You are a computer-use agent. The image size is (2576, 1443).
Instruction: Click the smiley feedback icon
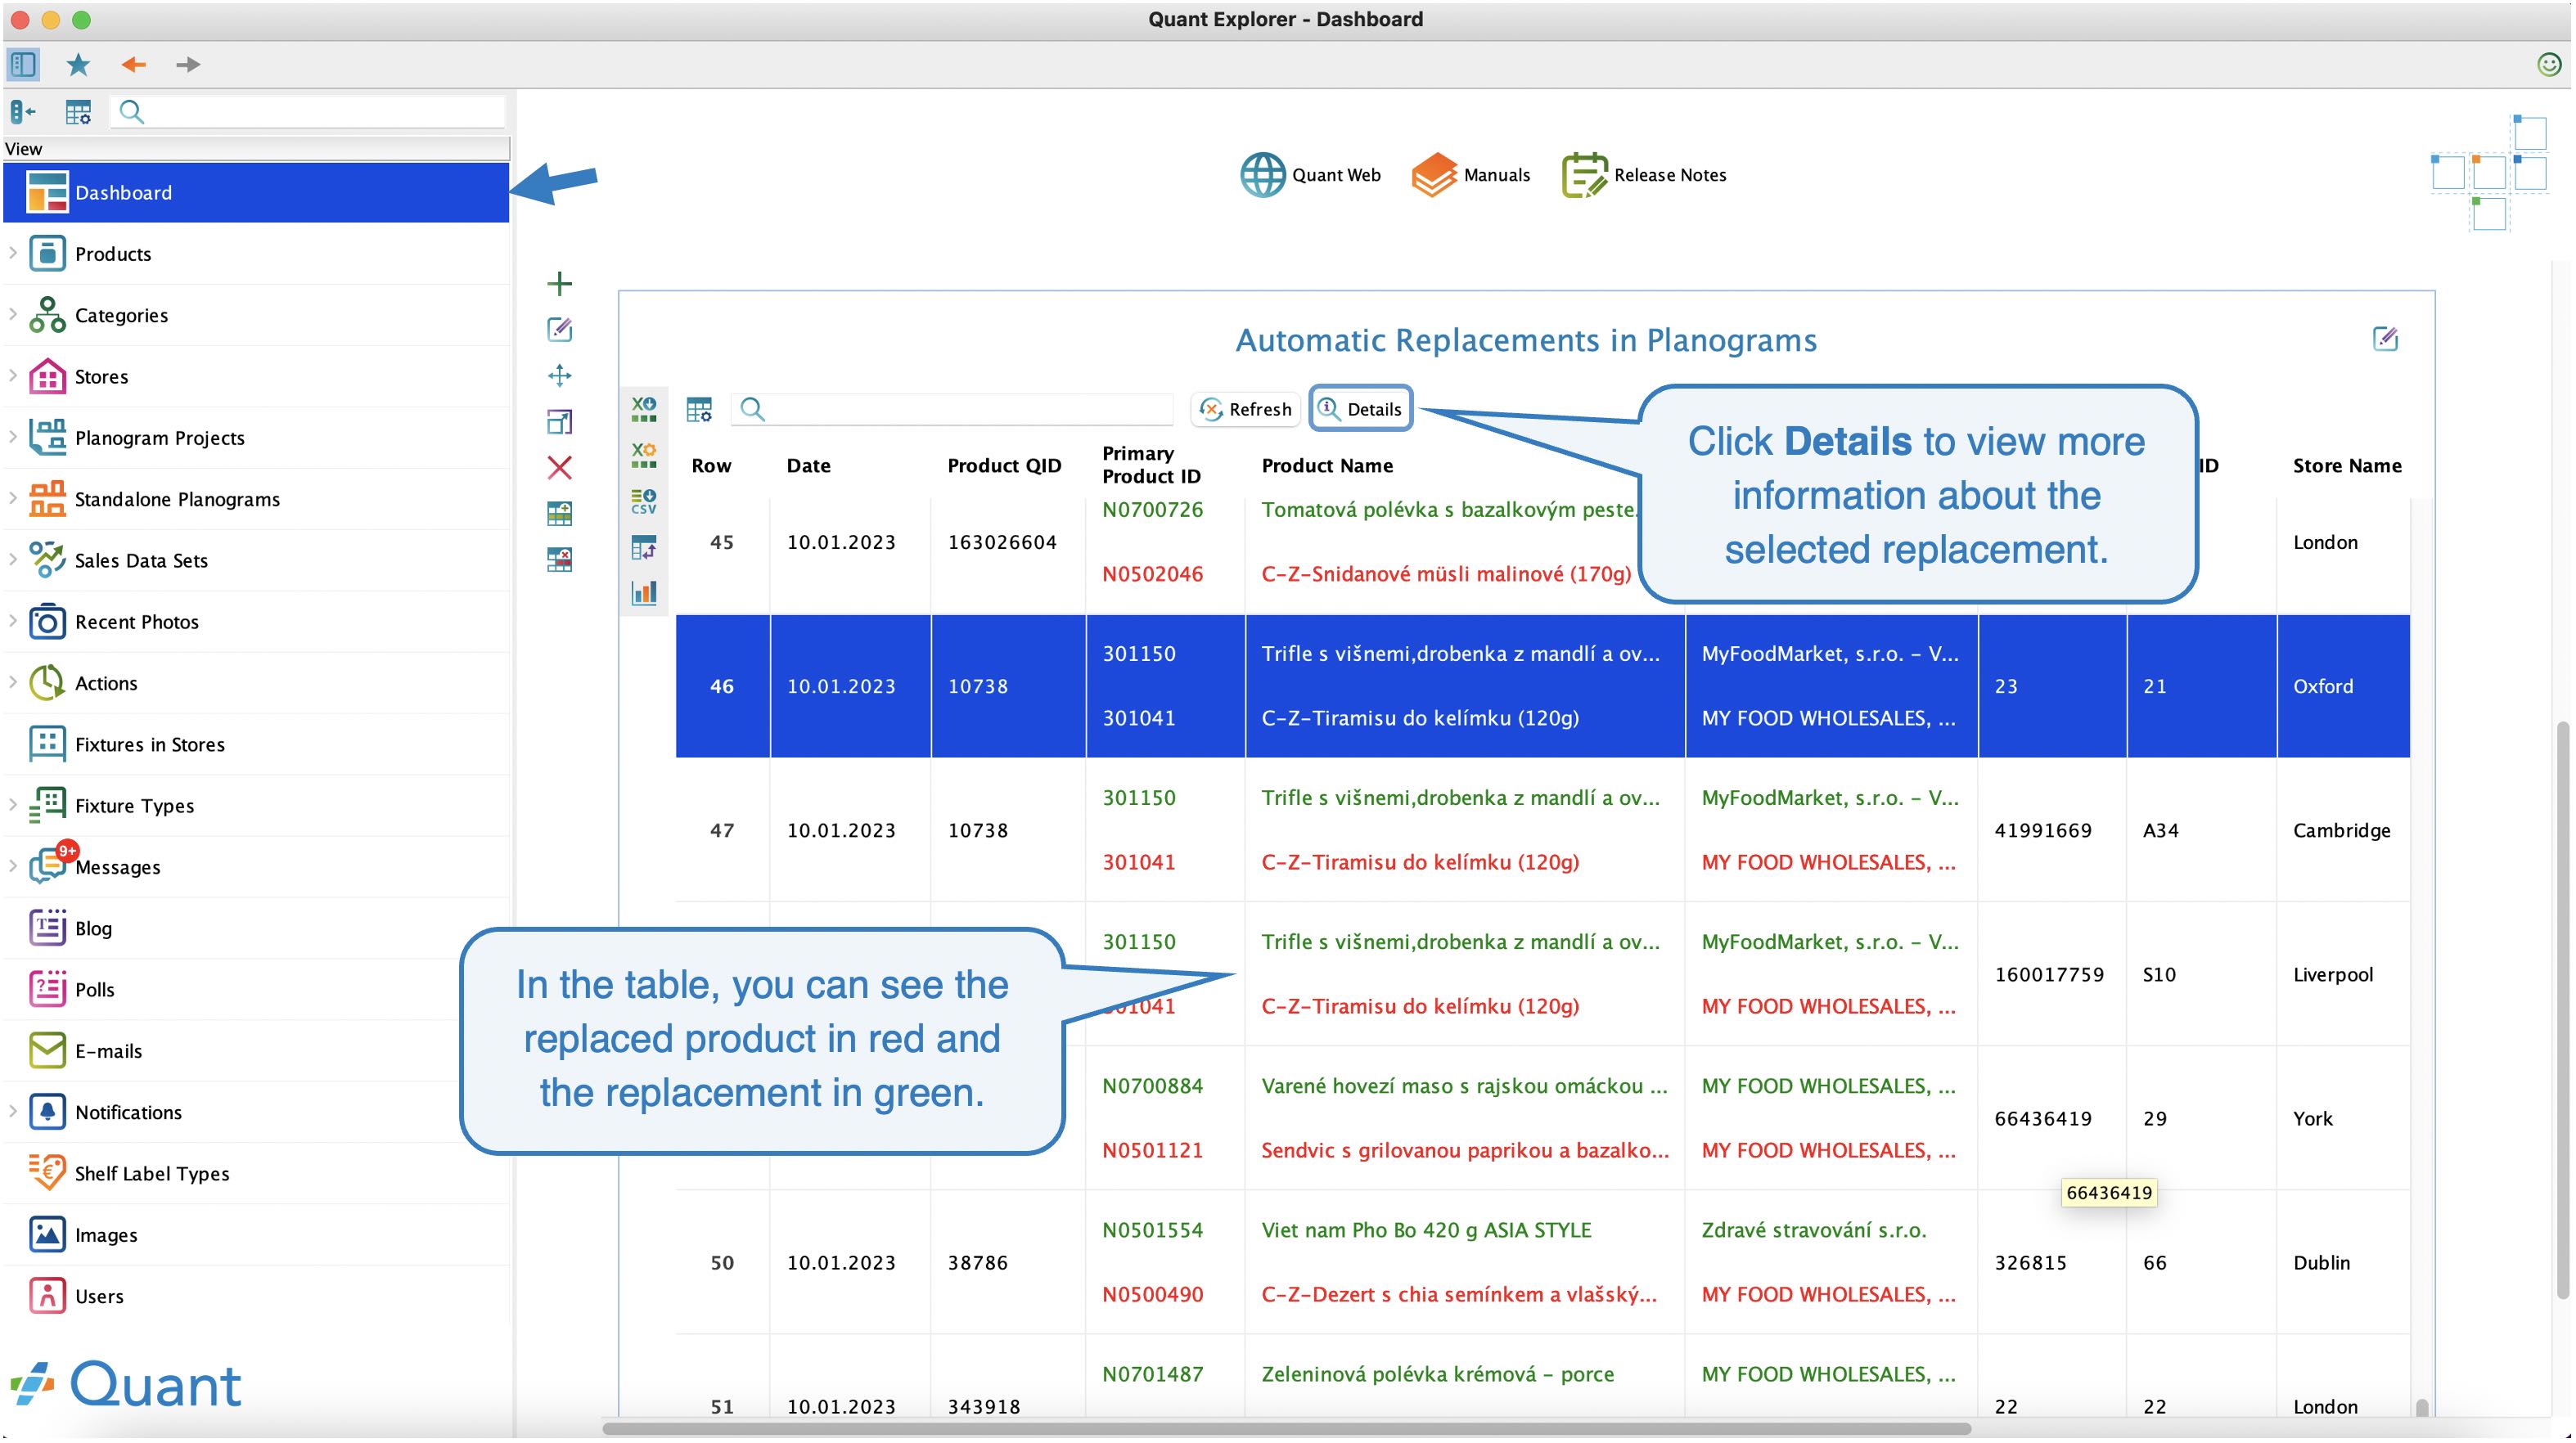point(2549,65)
